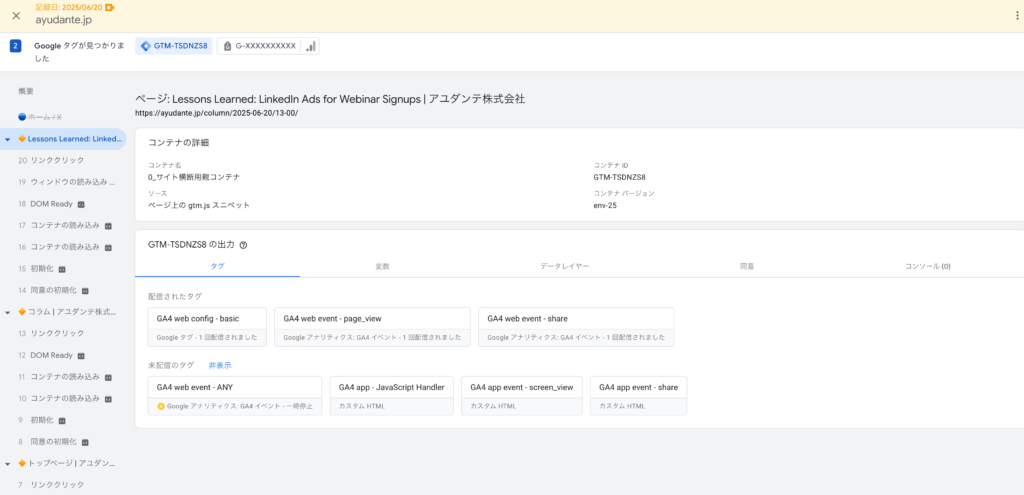Image resolution: width=1024 pixels, height=495 pixels.
Task: Select the Lessons Learned: Linked... page entry
Action: coord(63,138)
